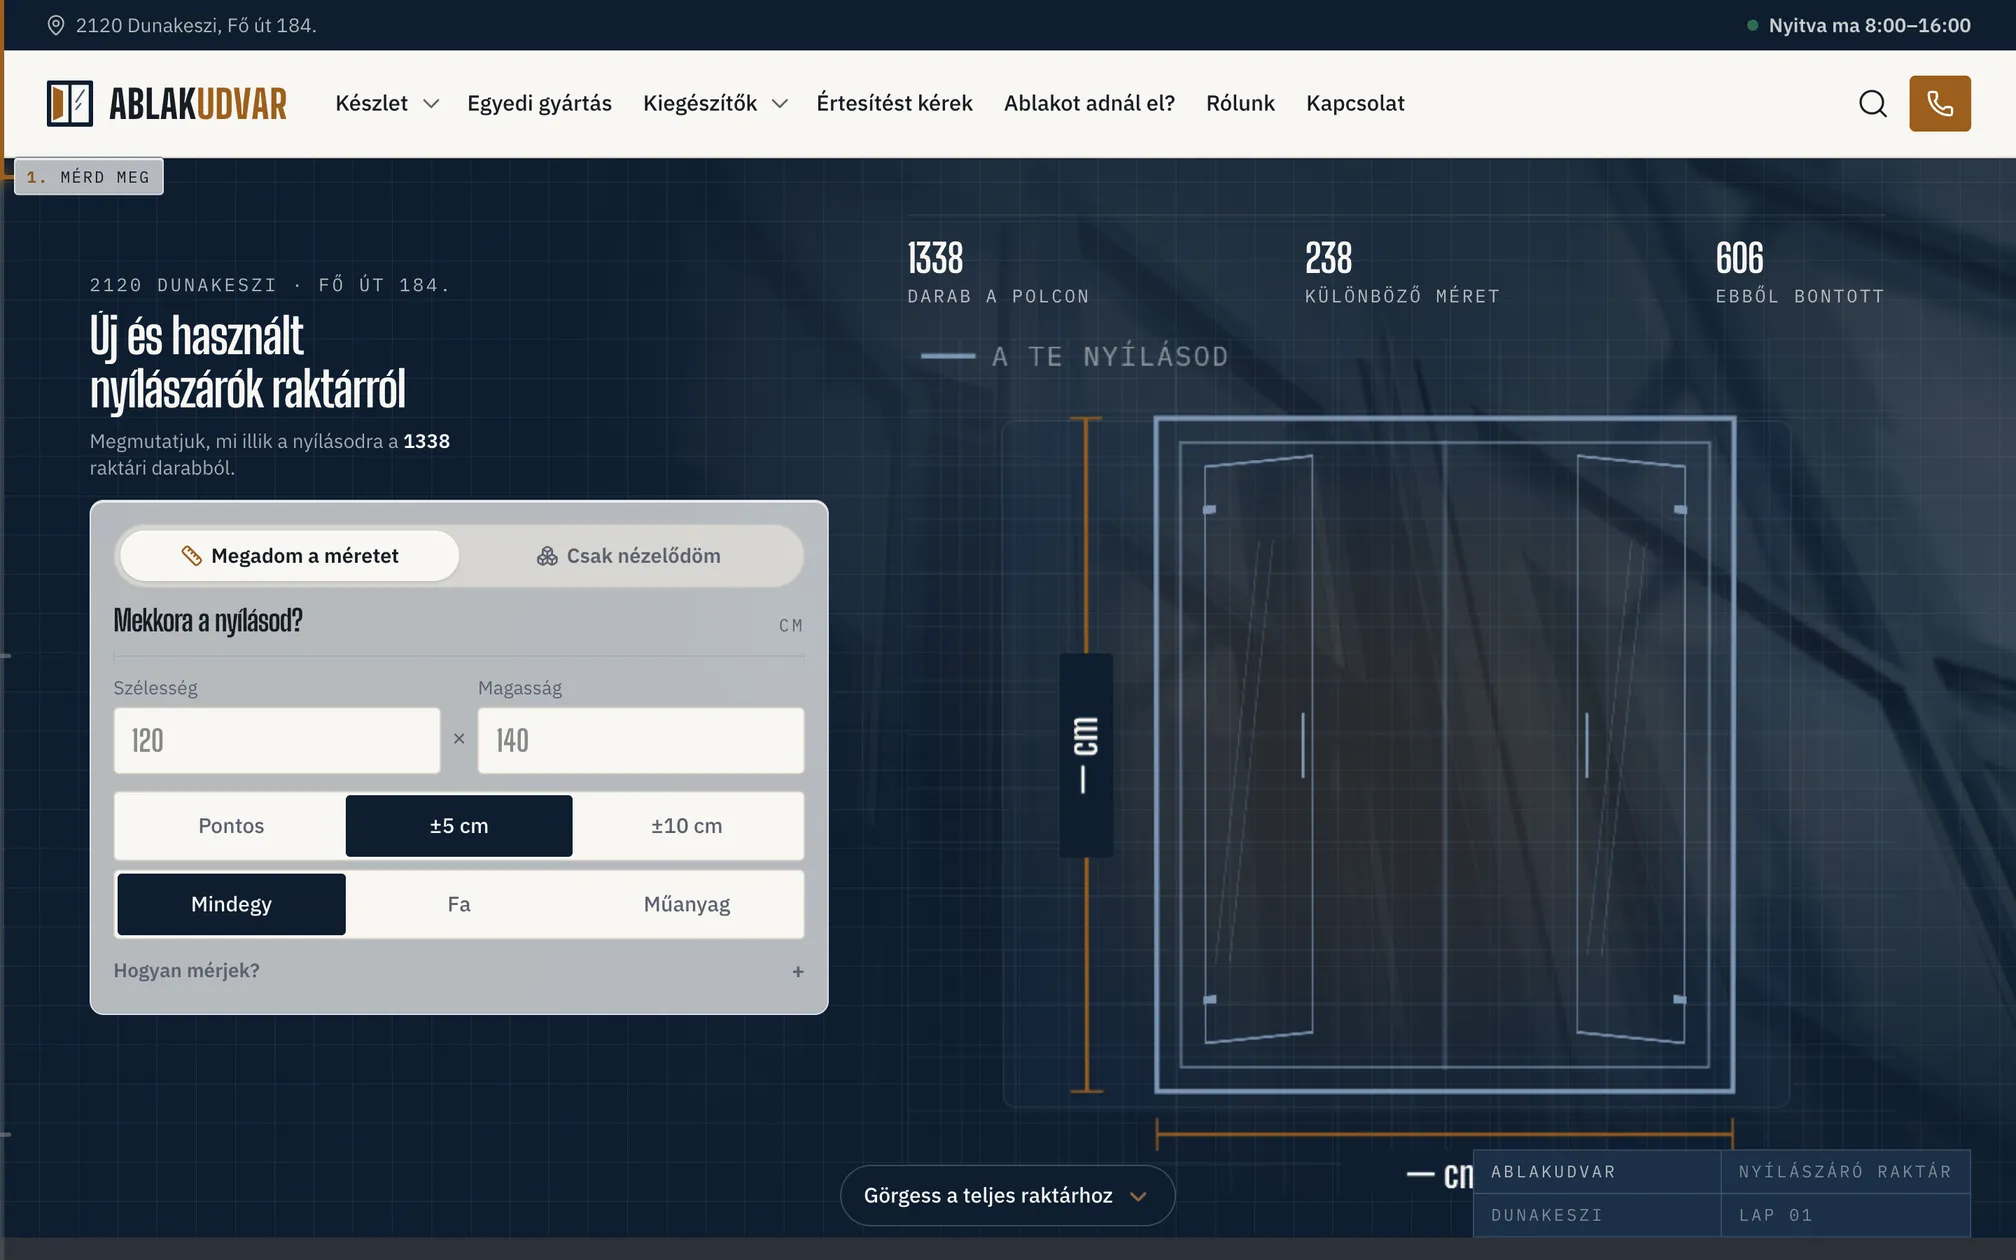Expand the Kiegészítők dropdown menu

pyautogui.click(x=715, y=103)
